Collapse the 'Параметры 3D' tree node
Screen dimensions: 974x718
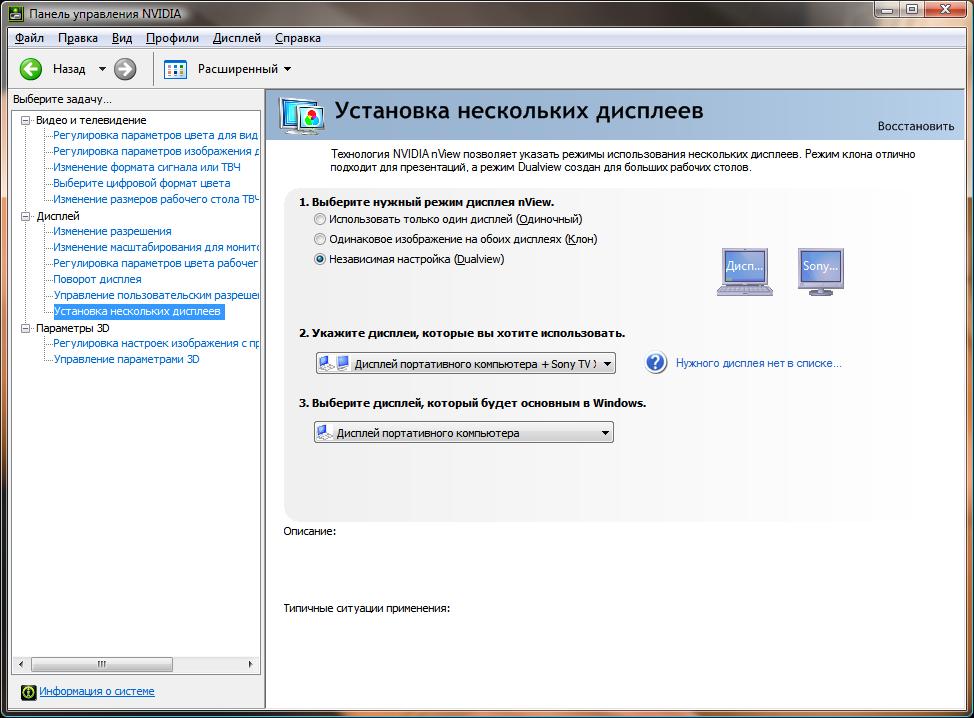coord(25,328)
